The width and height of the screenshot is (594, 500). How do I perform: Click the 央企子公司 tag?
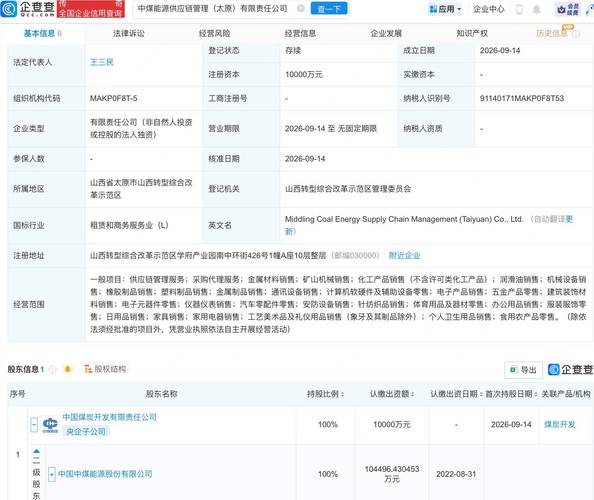86,431
